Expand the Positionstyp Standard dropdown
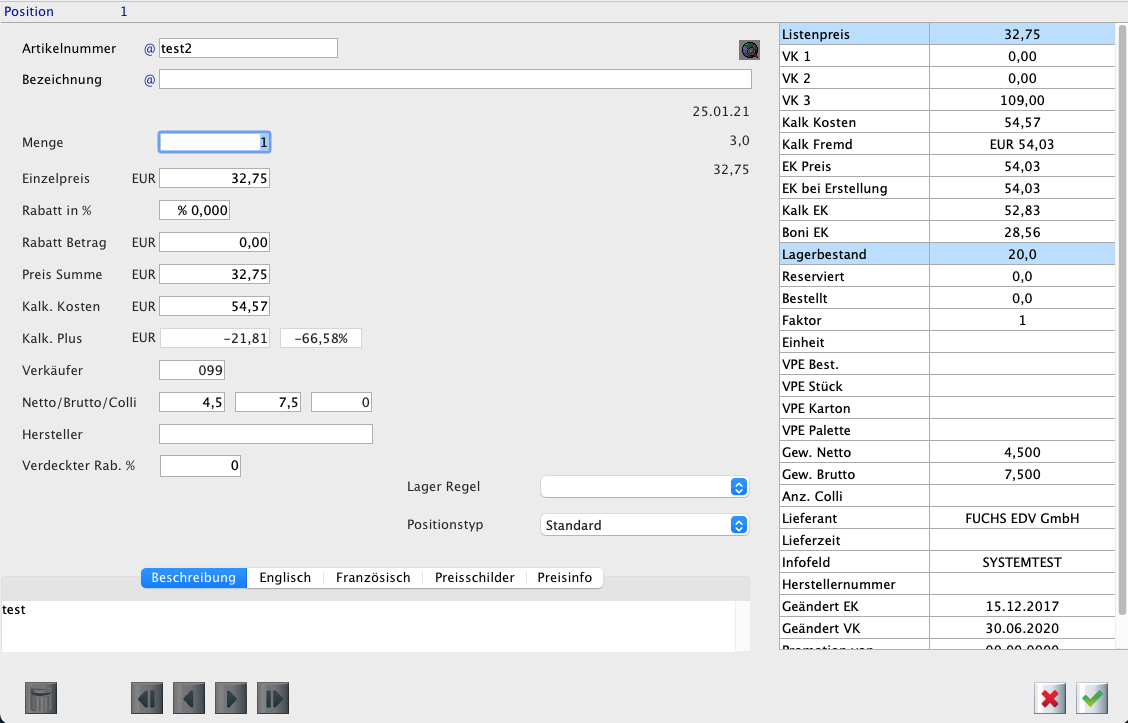The image size is (1128, 723). (x=644, y=525)
